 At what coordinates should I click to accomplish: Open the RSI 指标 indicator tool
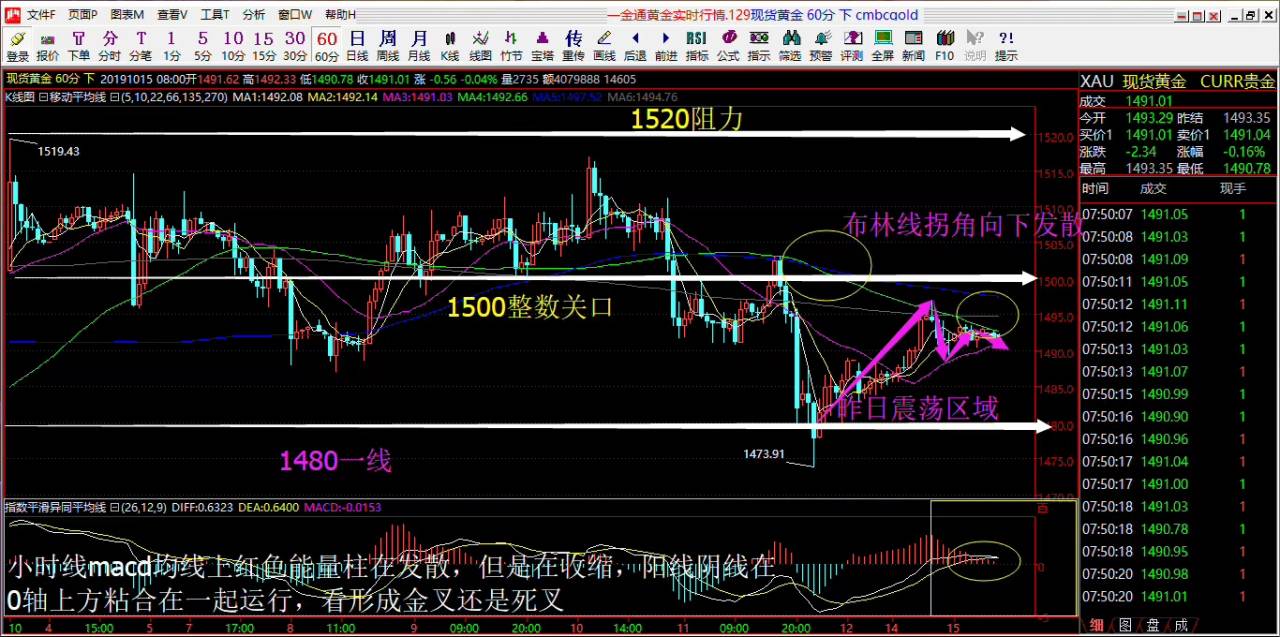pos(697,46)
